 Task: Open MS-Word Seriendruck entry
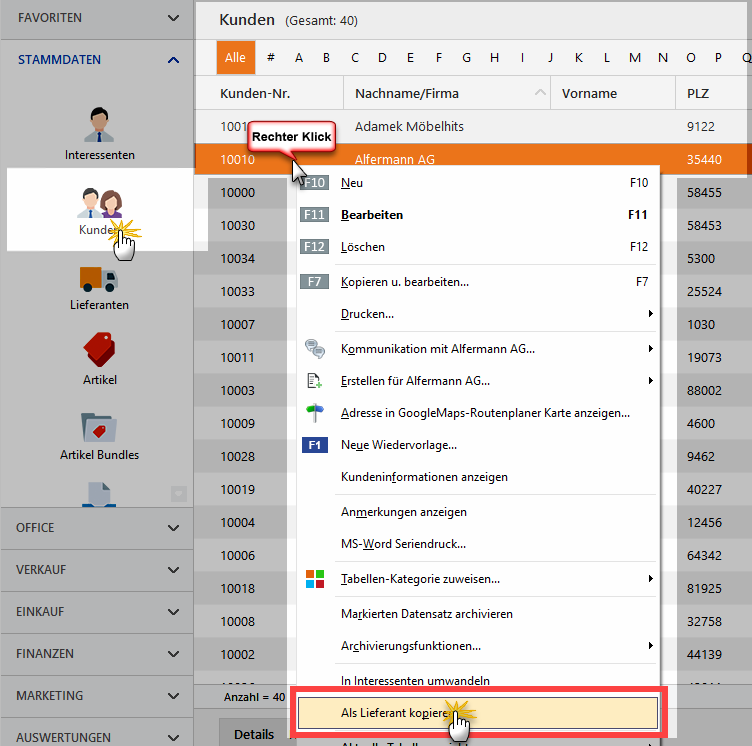[478, 544]
